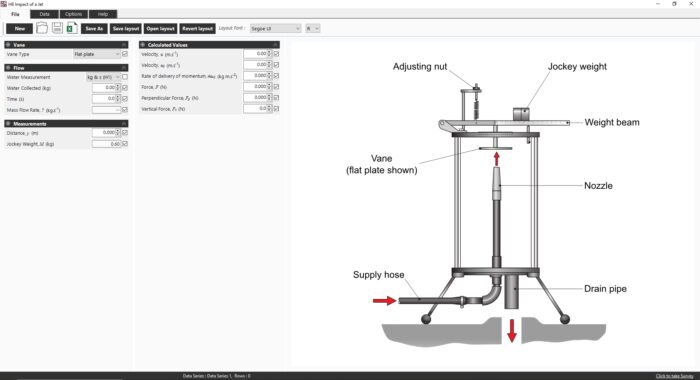Image resolution: width=700 pixels, height=380 pixels.
Task: Click the open file folder icon
Action: [x=42, y=28]
